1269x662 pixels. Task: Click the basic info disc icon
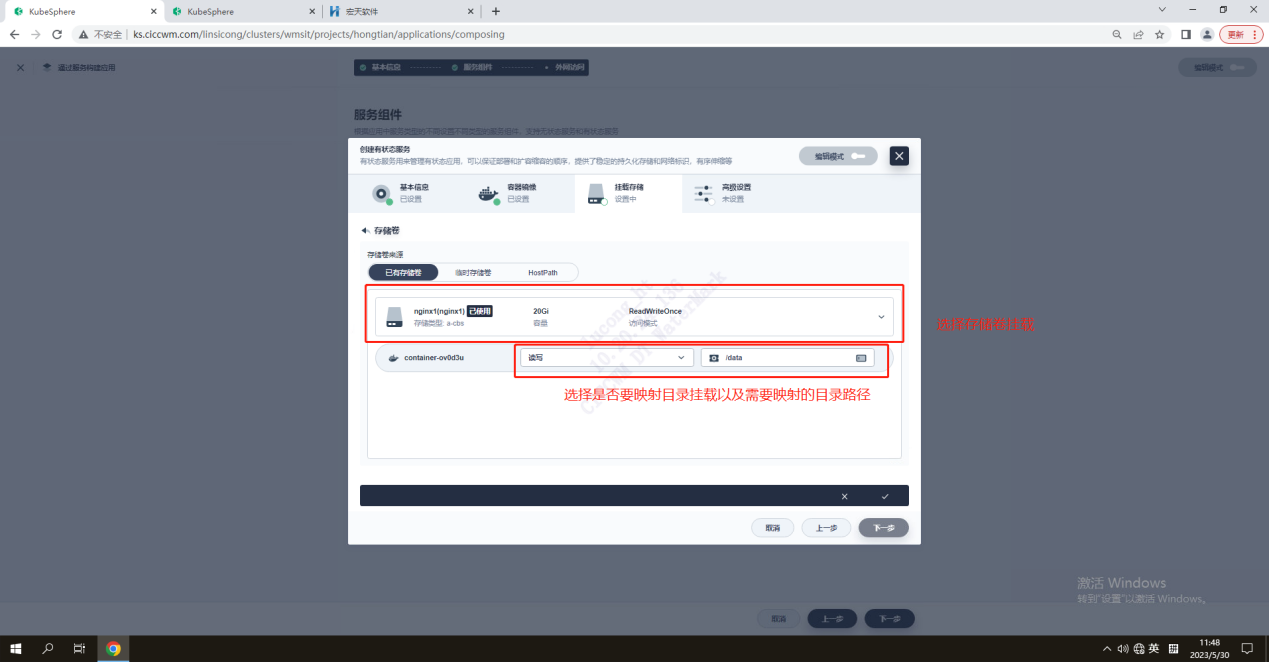[381, 193]
